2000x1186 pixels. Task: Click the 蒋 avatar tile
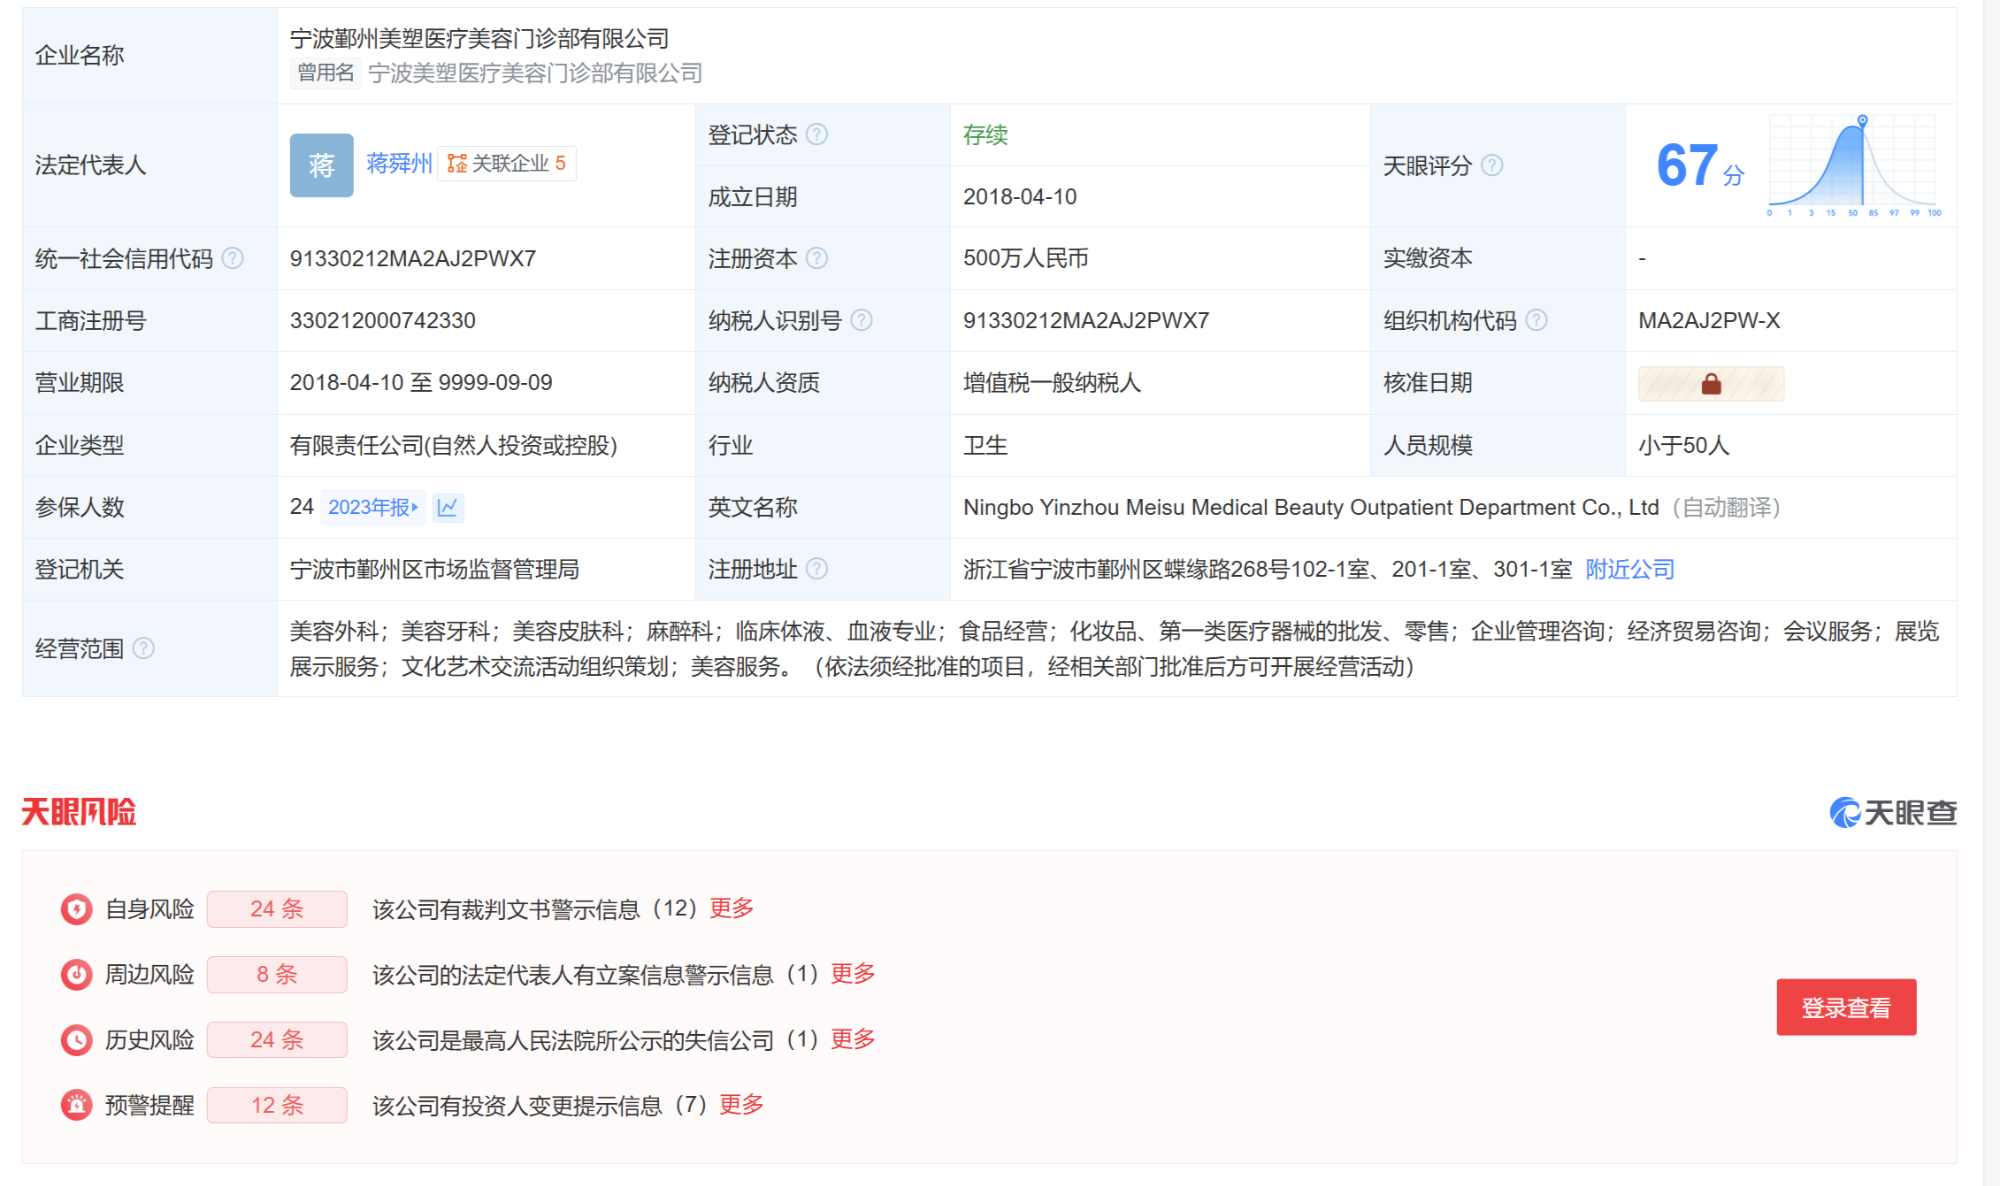(x=321, y=165)
